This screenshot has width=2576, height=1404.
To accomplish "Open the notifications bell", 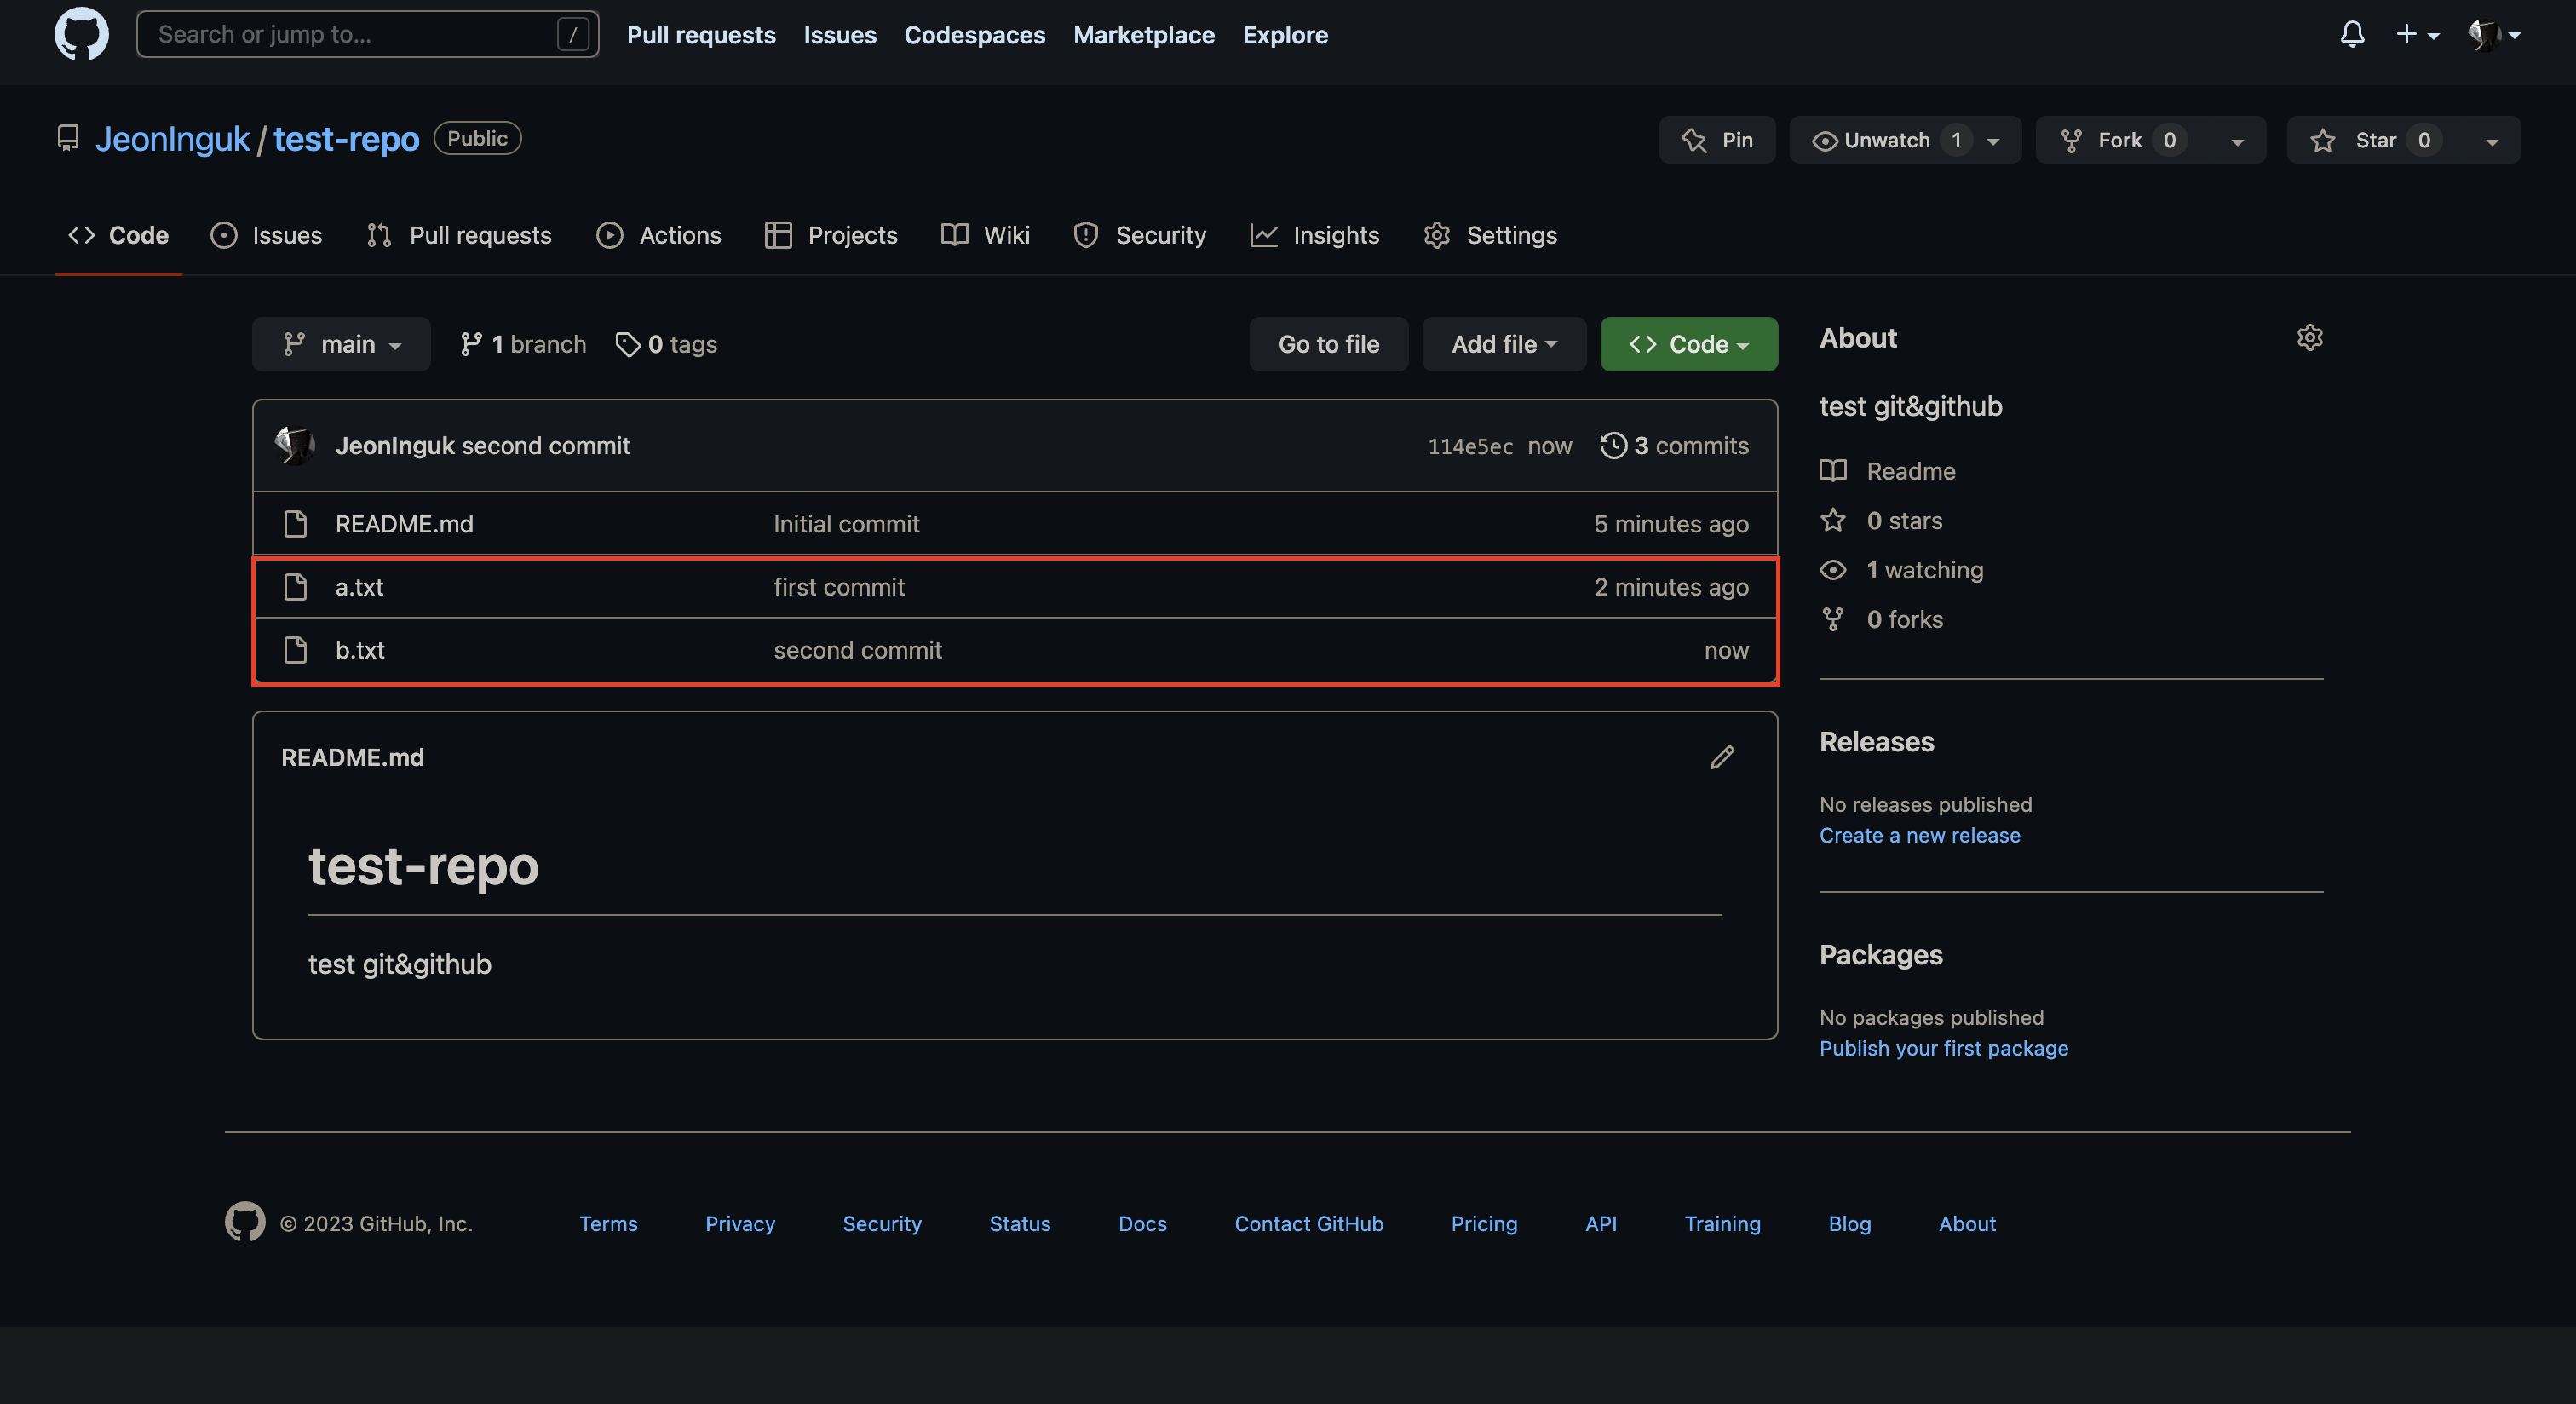I will (x=2352, y=34).
